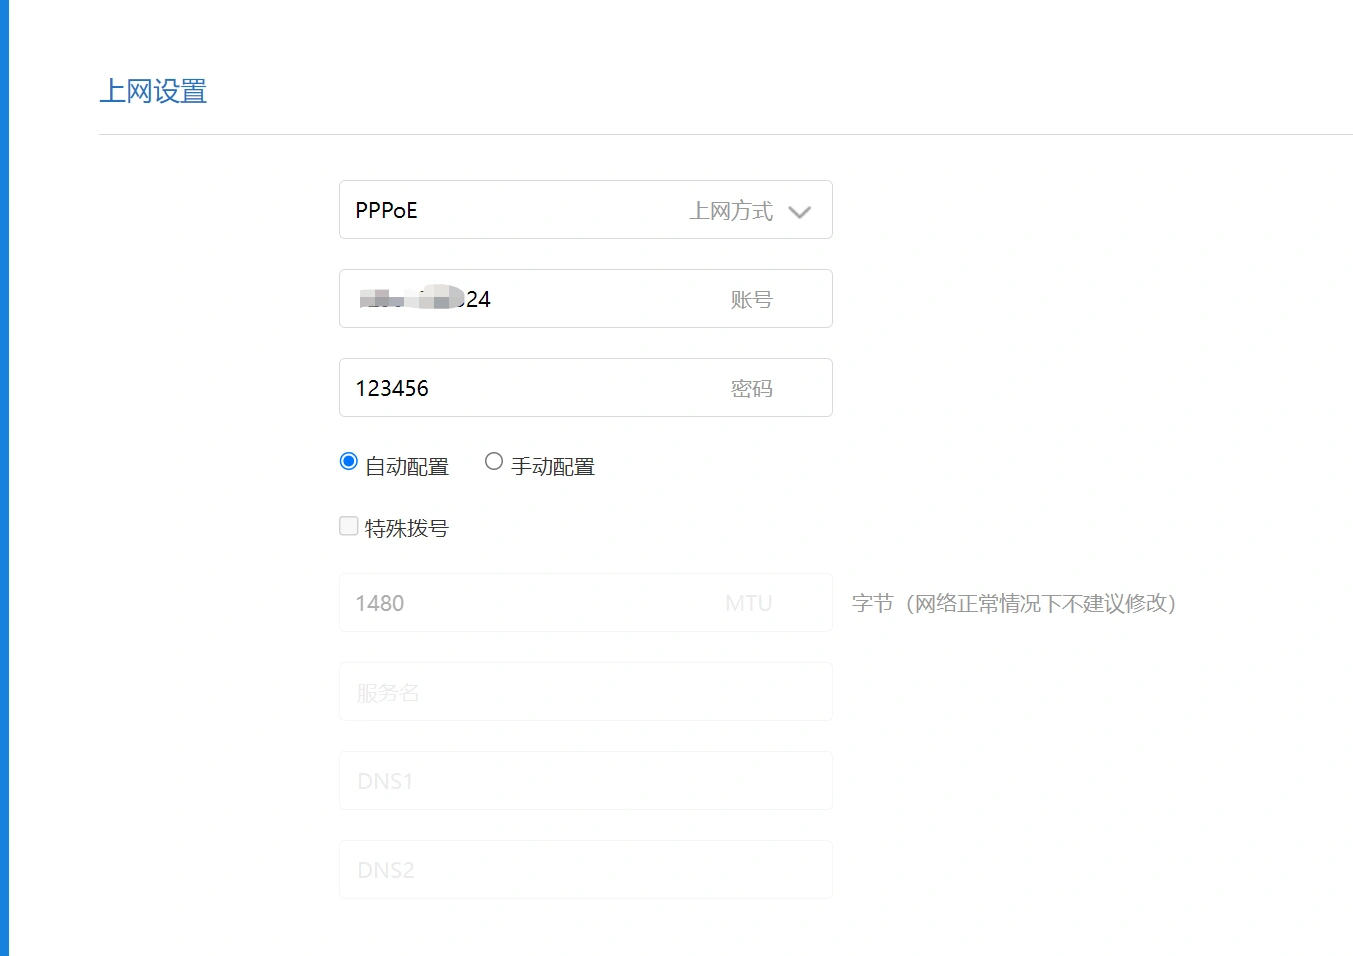Click the DNS2 input field
The image size is (1353, 956).
point(585,870)
